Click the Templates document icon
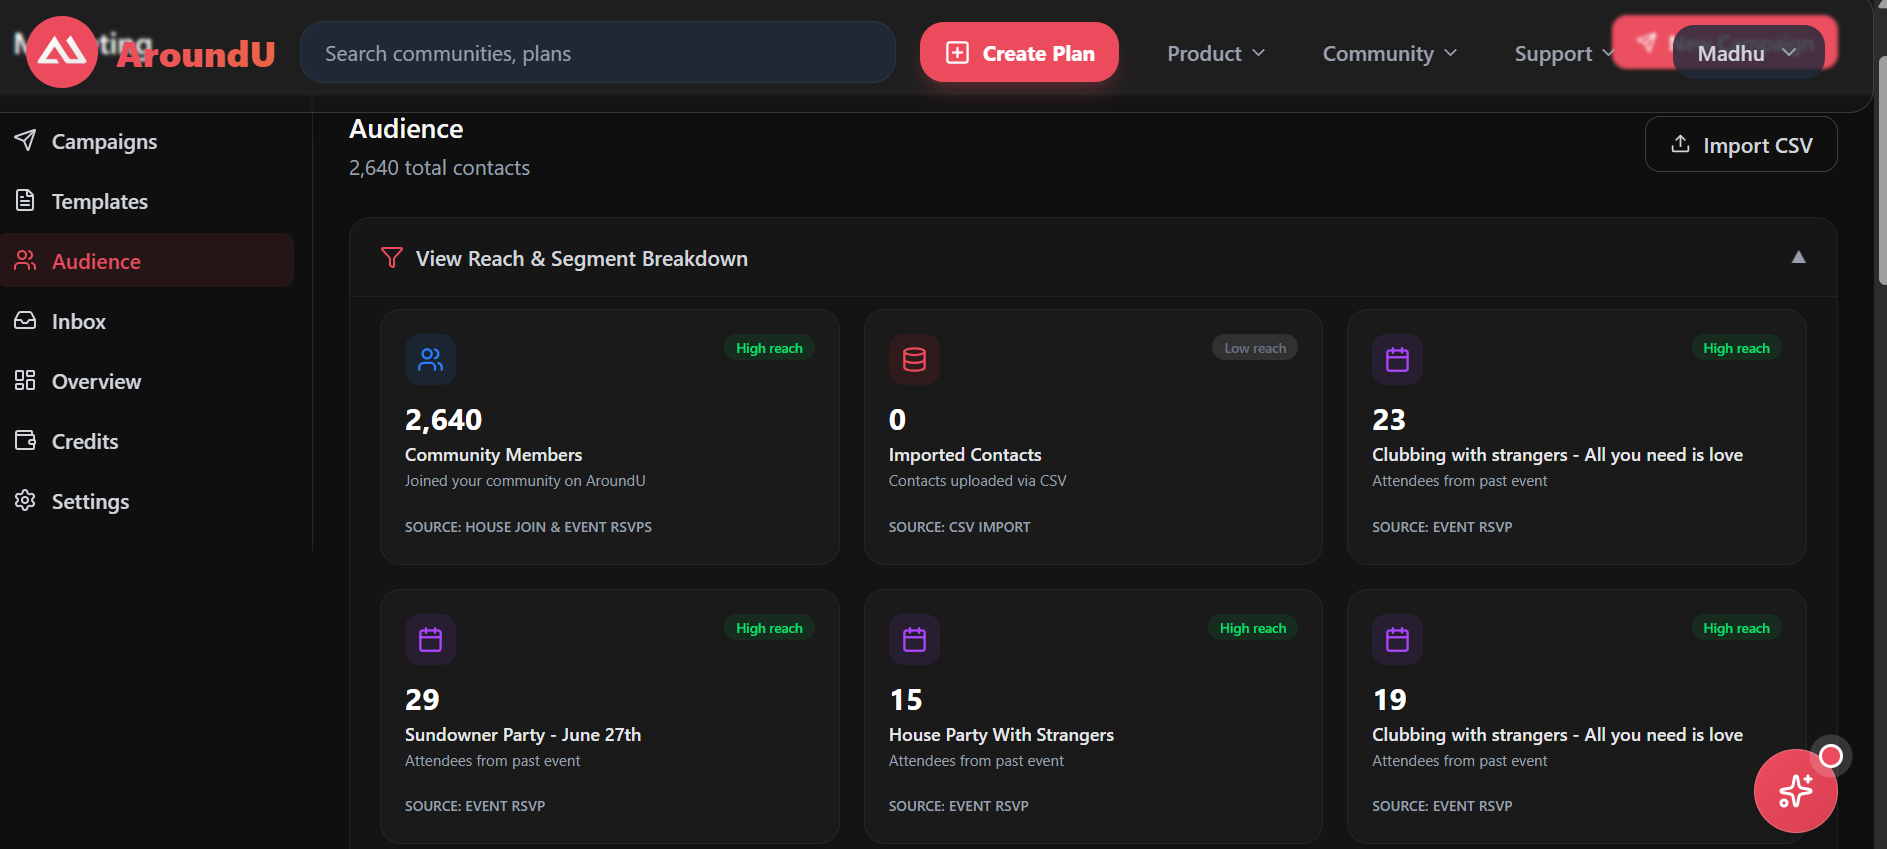 click(25, 200)
